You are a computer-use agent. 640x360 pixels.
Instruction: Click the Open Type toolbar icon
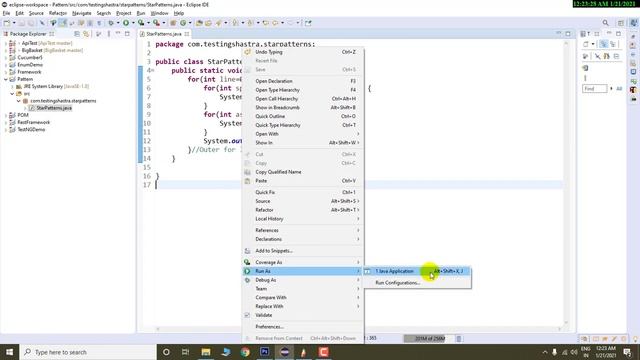[x=199, y=23]
